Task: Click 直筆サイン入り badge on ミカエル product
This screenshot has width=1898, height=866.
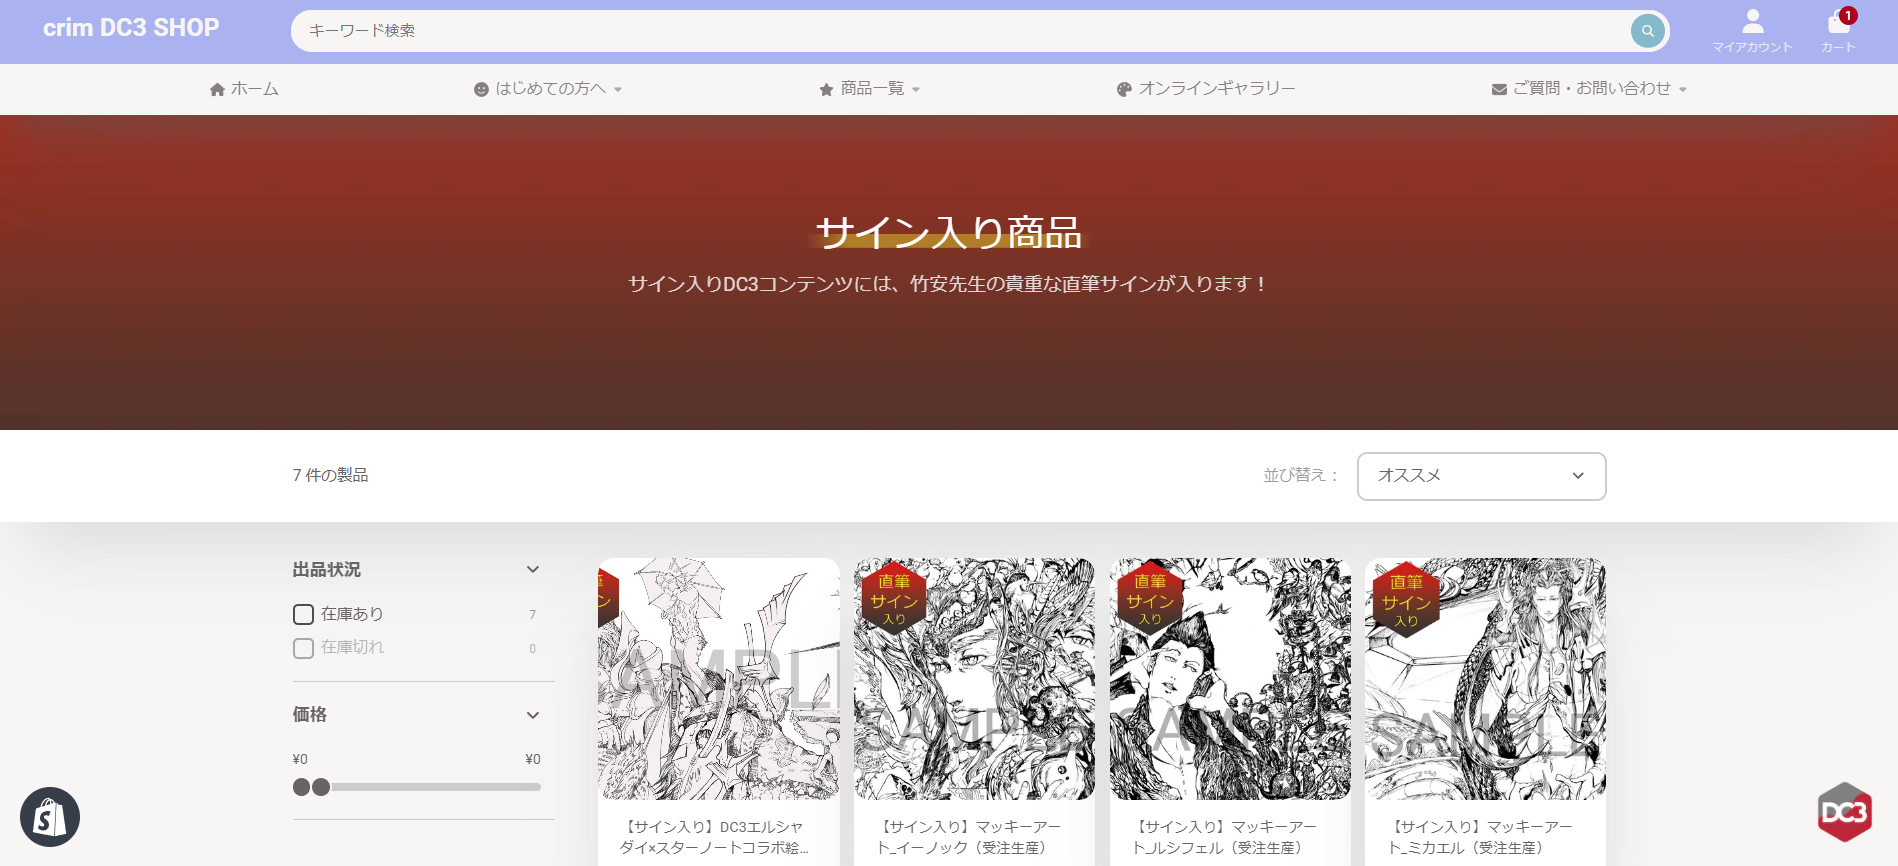Action: pyautogui.click(x=1405, y=599)
